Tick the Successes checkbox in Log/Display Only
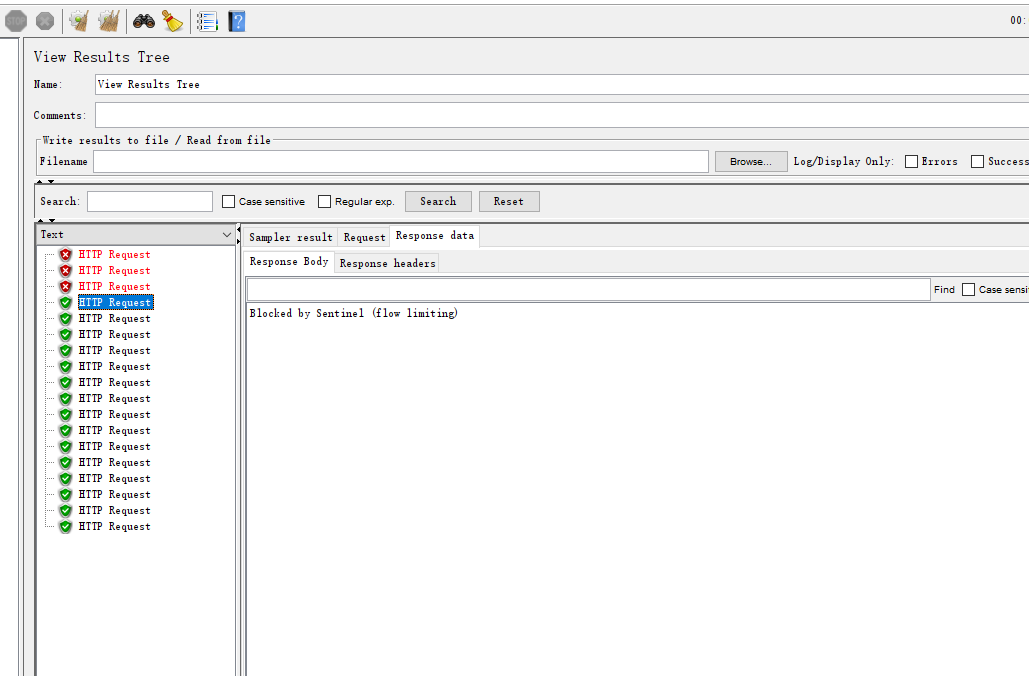Screen dimensions: 1029x676 [x=977, y=161]
